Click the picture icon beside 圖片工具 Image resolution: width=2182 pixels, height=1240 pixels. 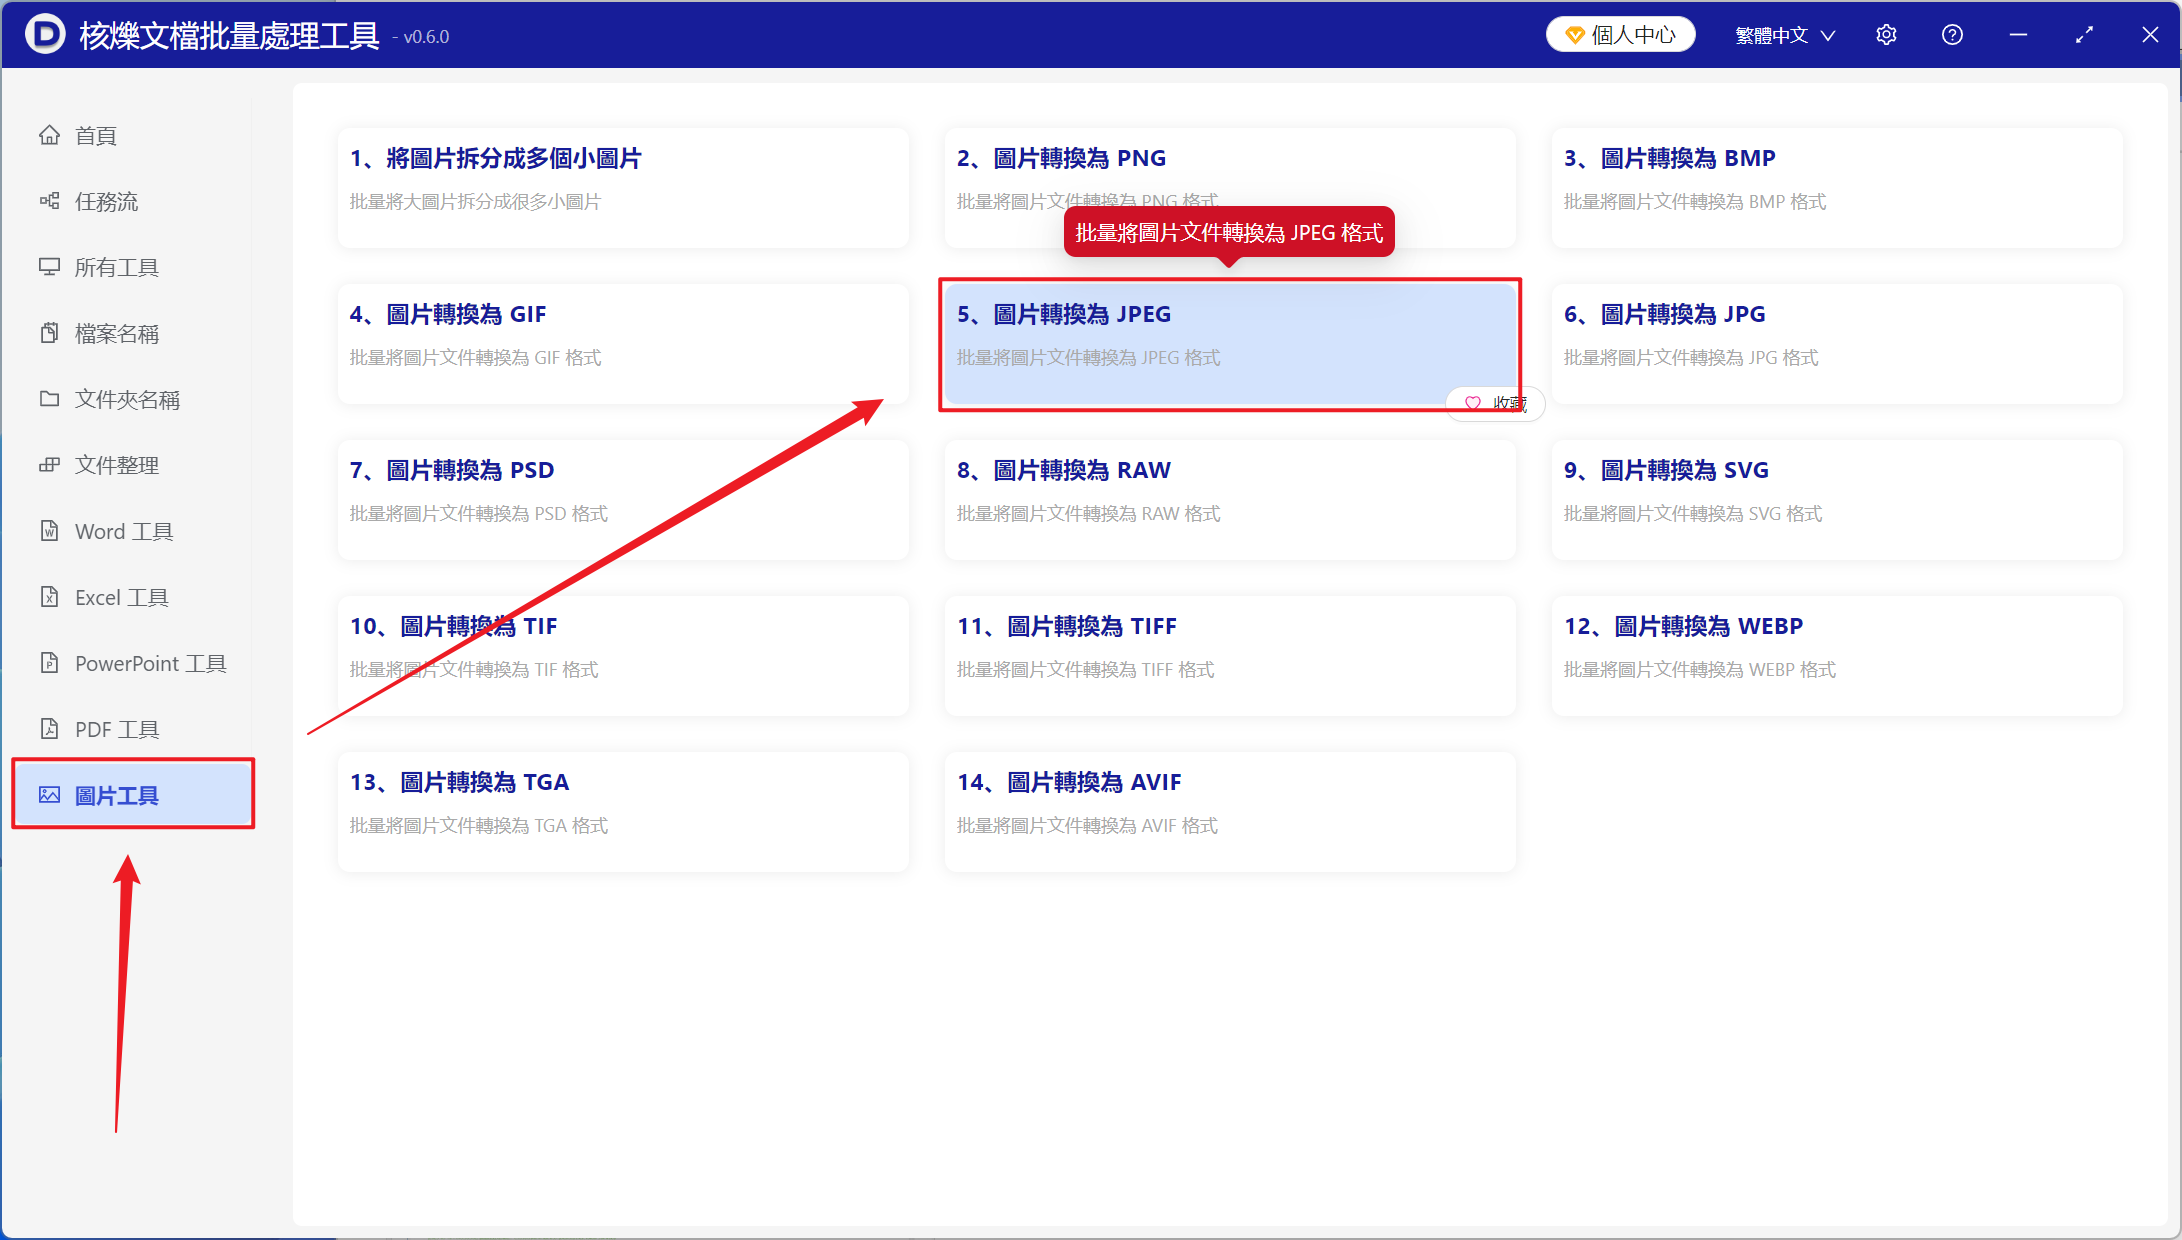[x=49, y=795]
